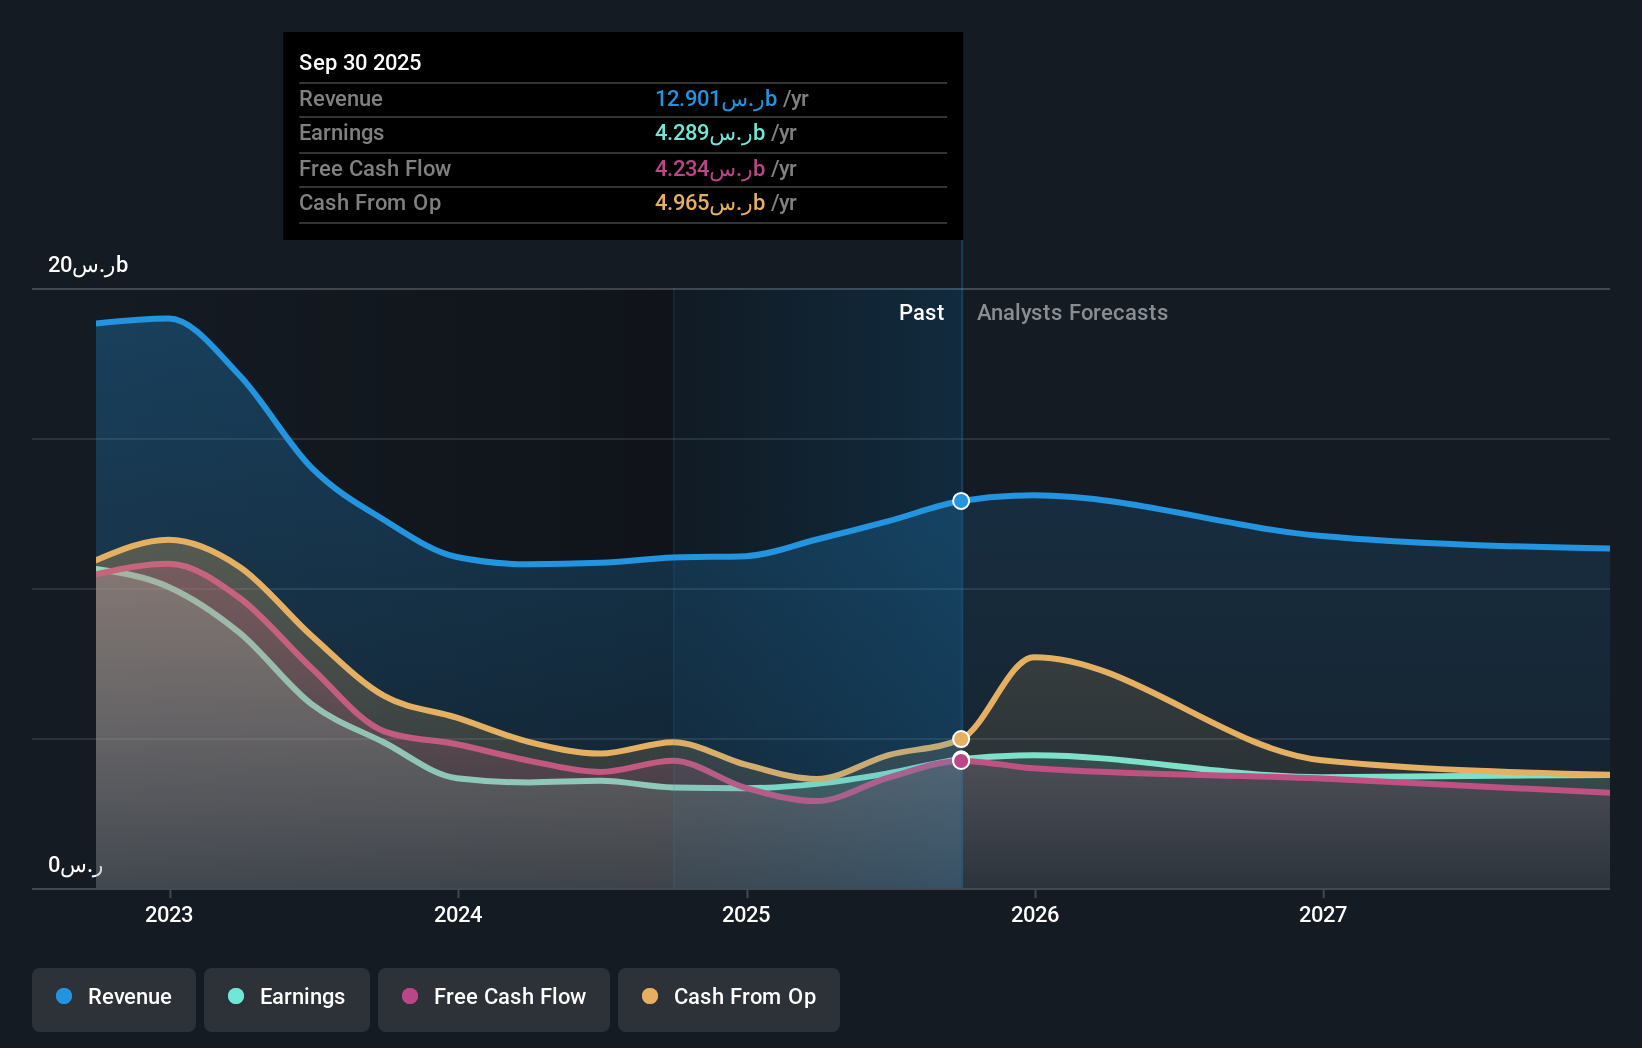
Task: Open the Analysts Forecasts section
Action: [1072, 312]
